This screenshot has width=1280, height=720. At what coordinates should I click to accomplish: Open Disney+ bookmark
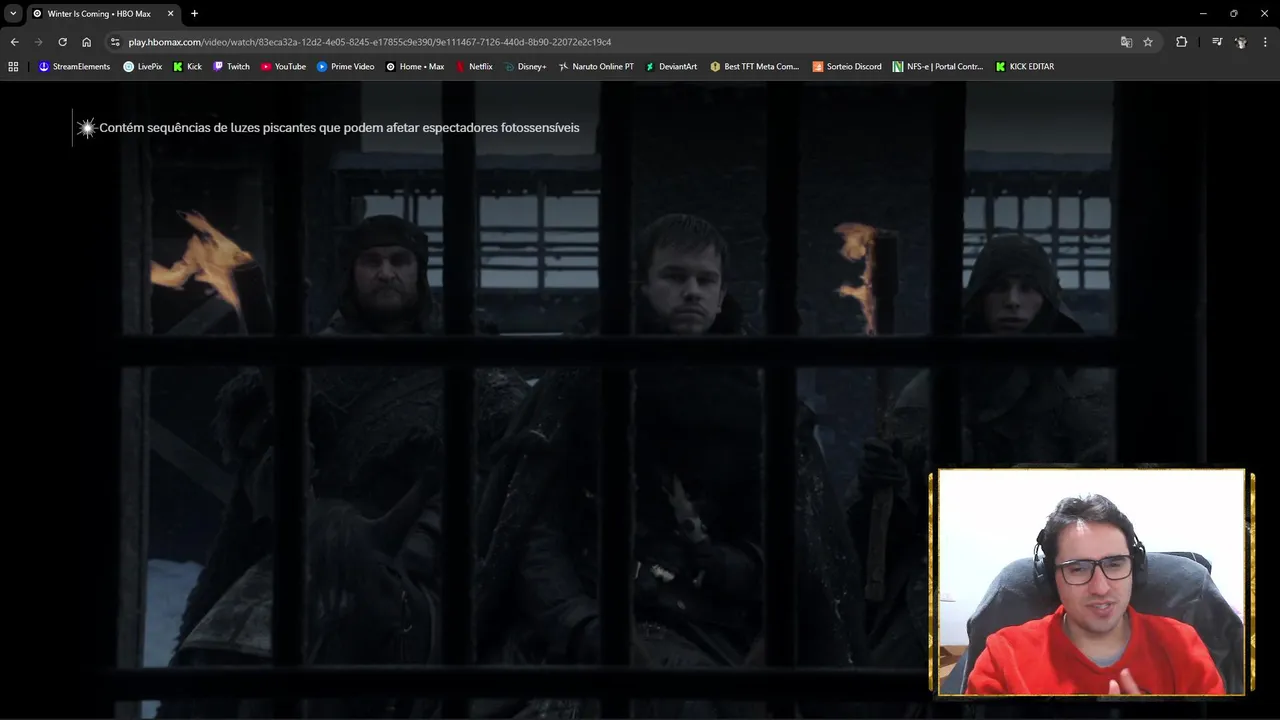pyautogui.click(x=525, y=67)
